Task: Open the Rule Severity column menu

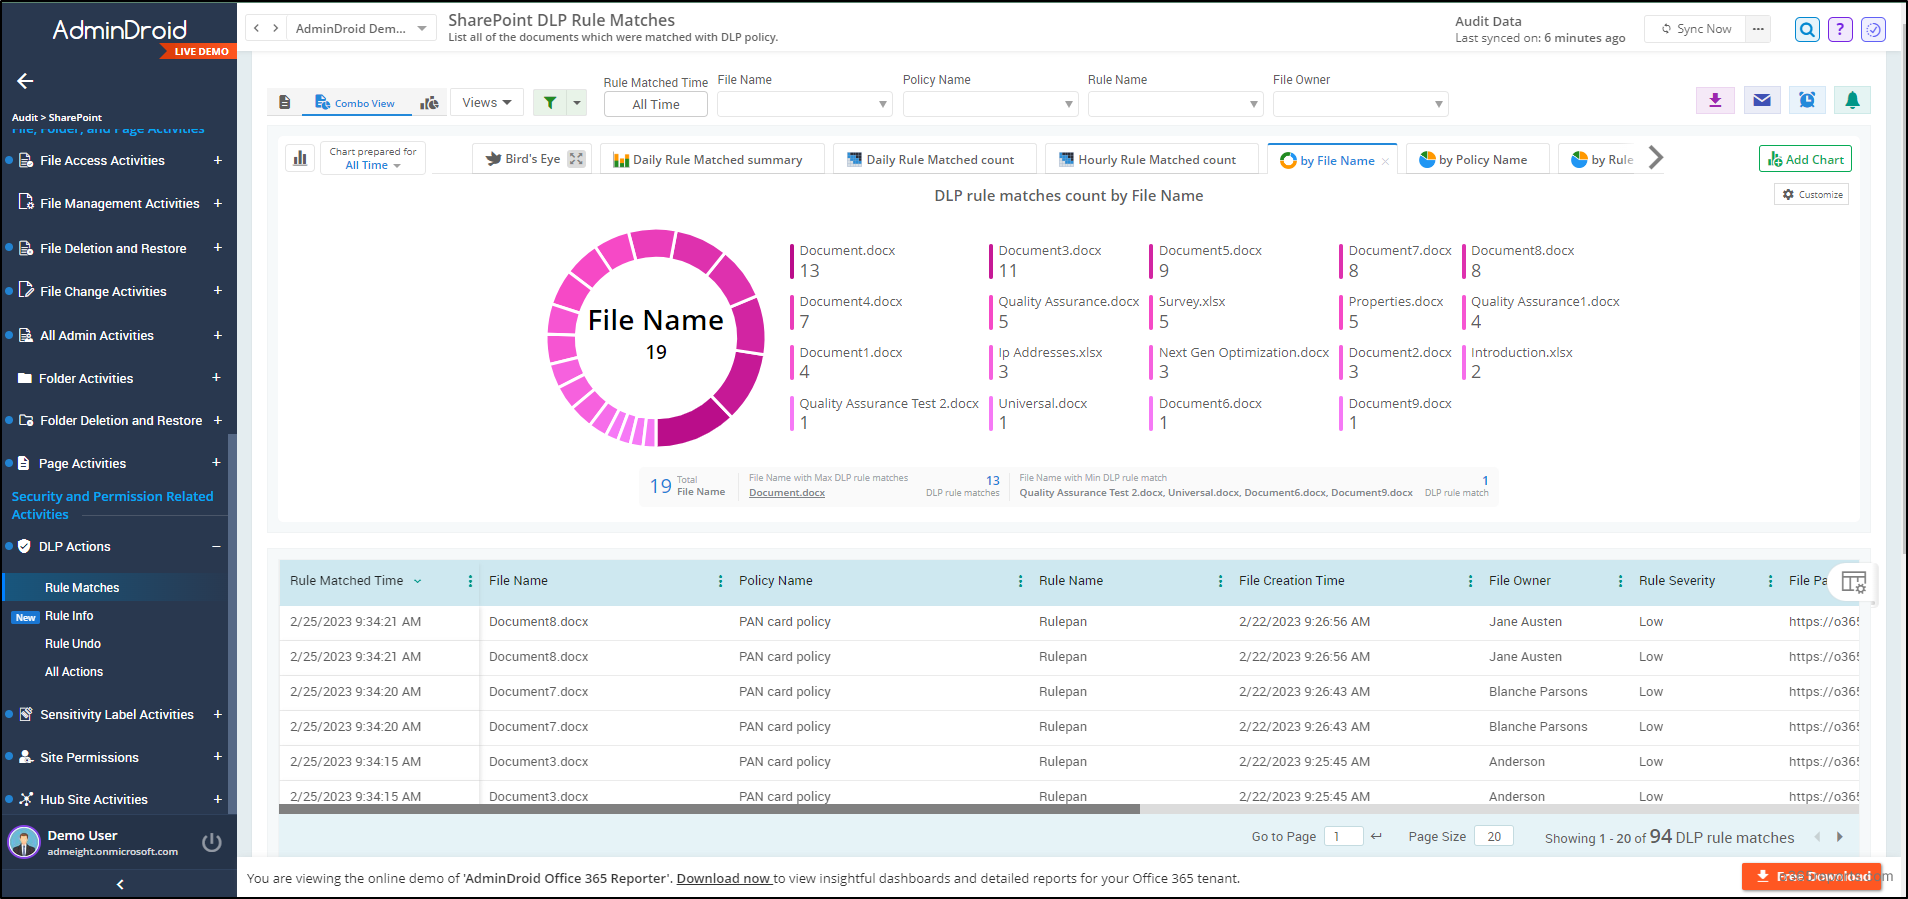Action: pos(1770,581)
